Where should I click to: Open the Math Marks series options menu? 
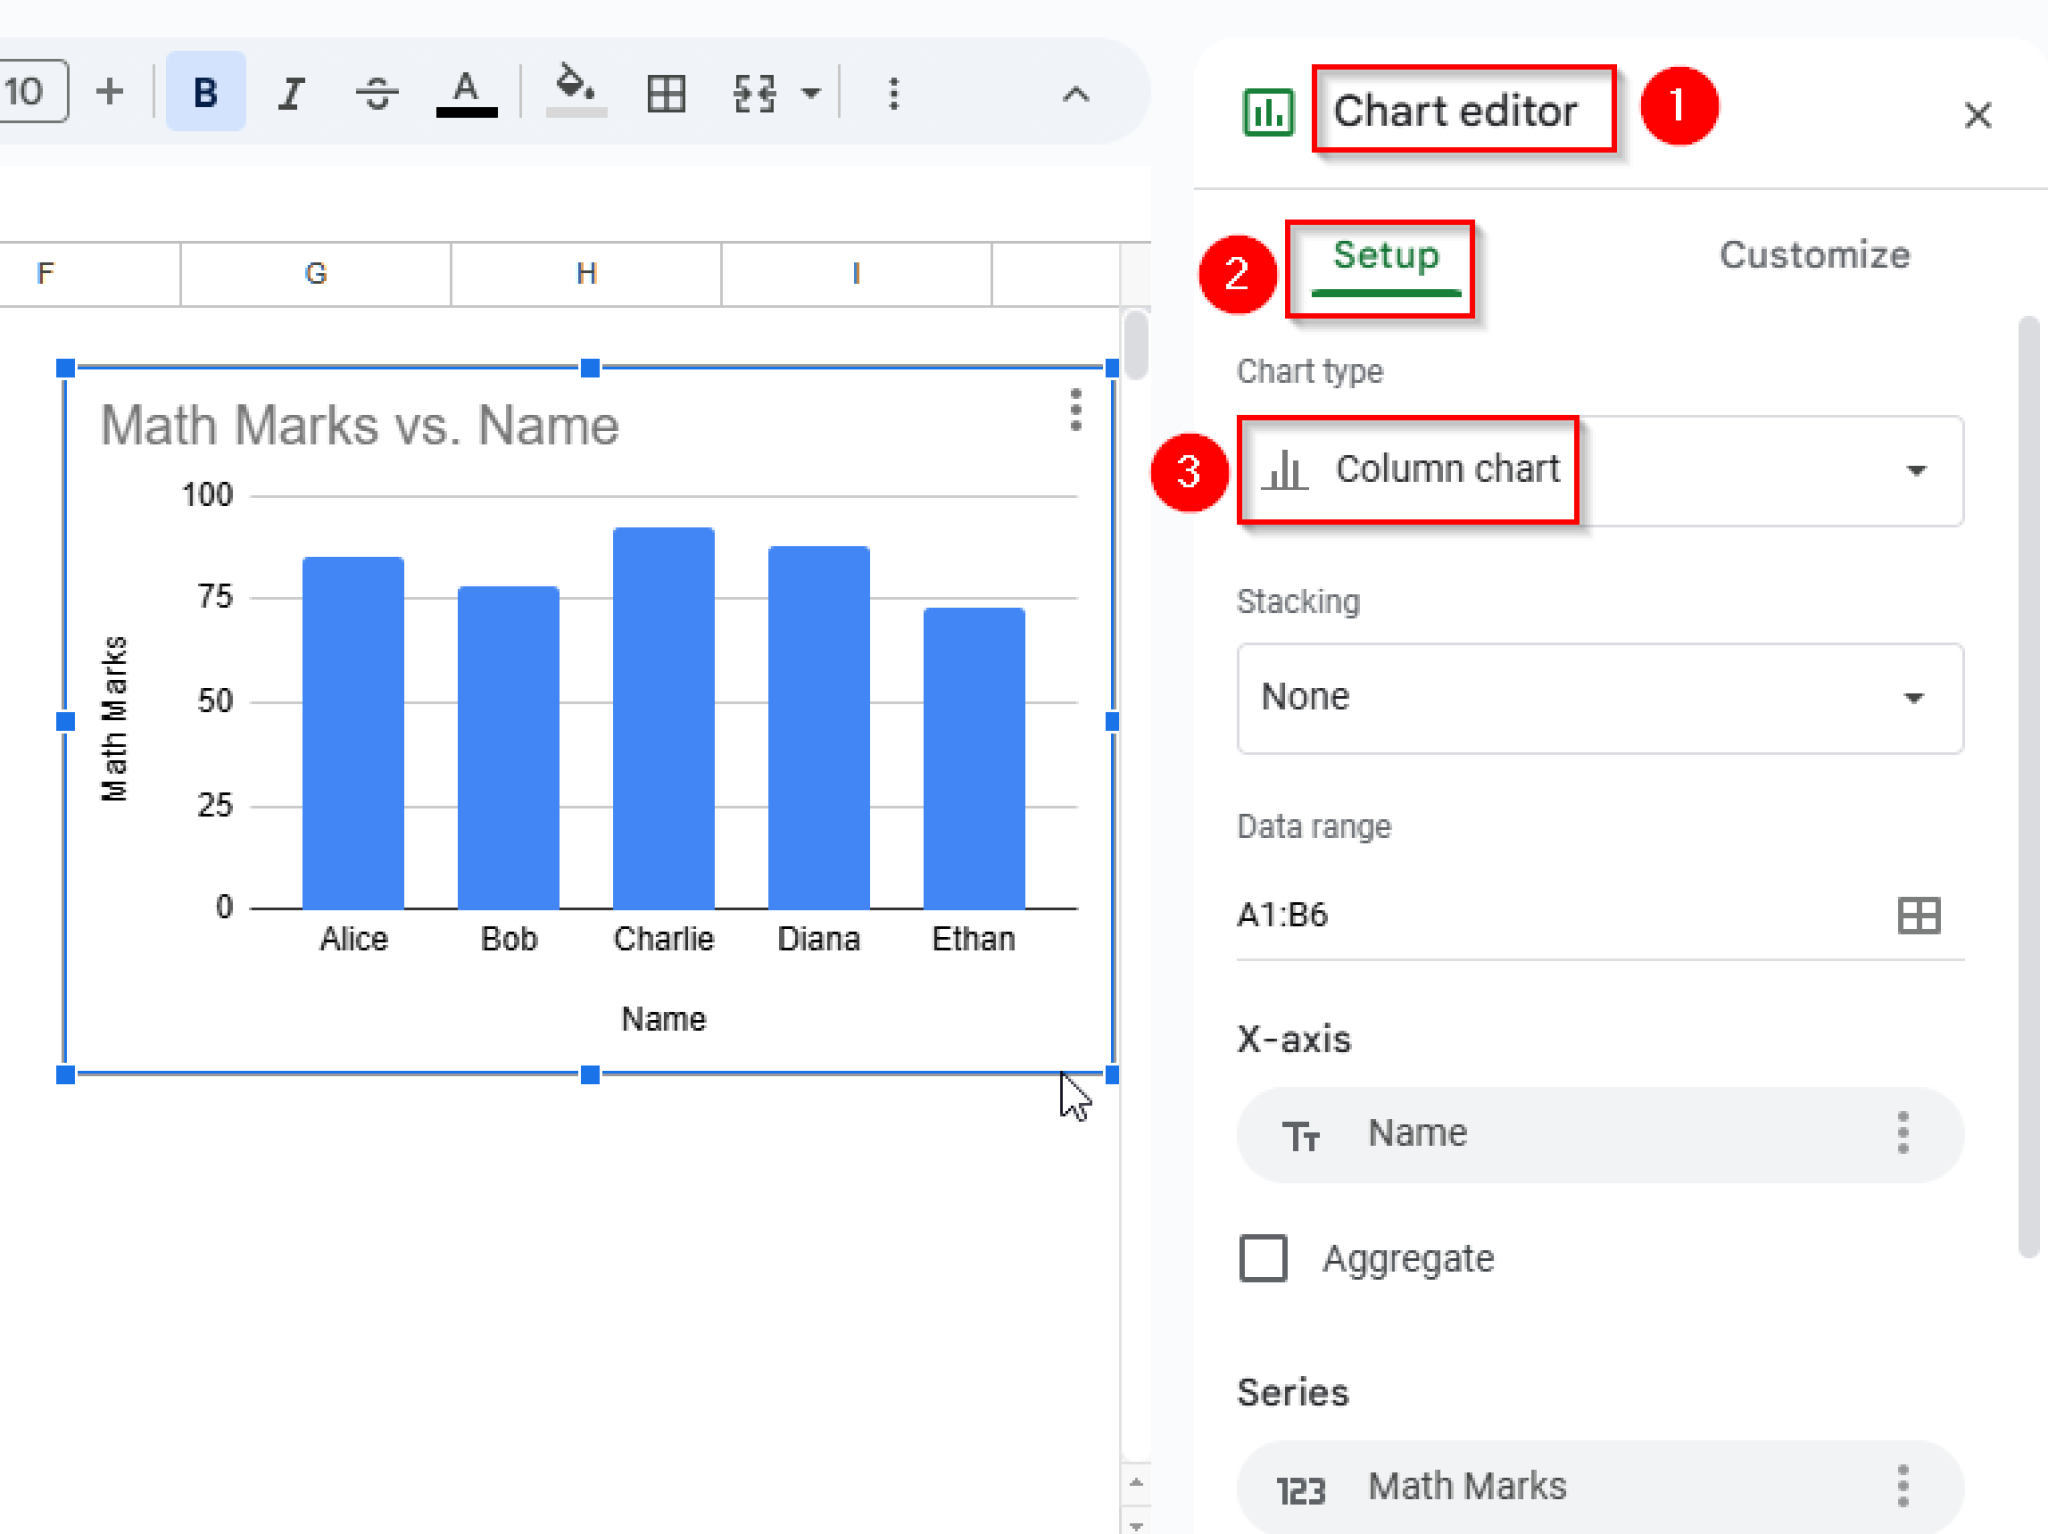pos(1903,1487)
